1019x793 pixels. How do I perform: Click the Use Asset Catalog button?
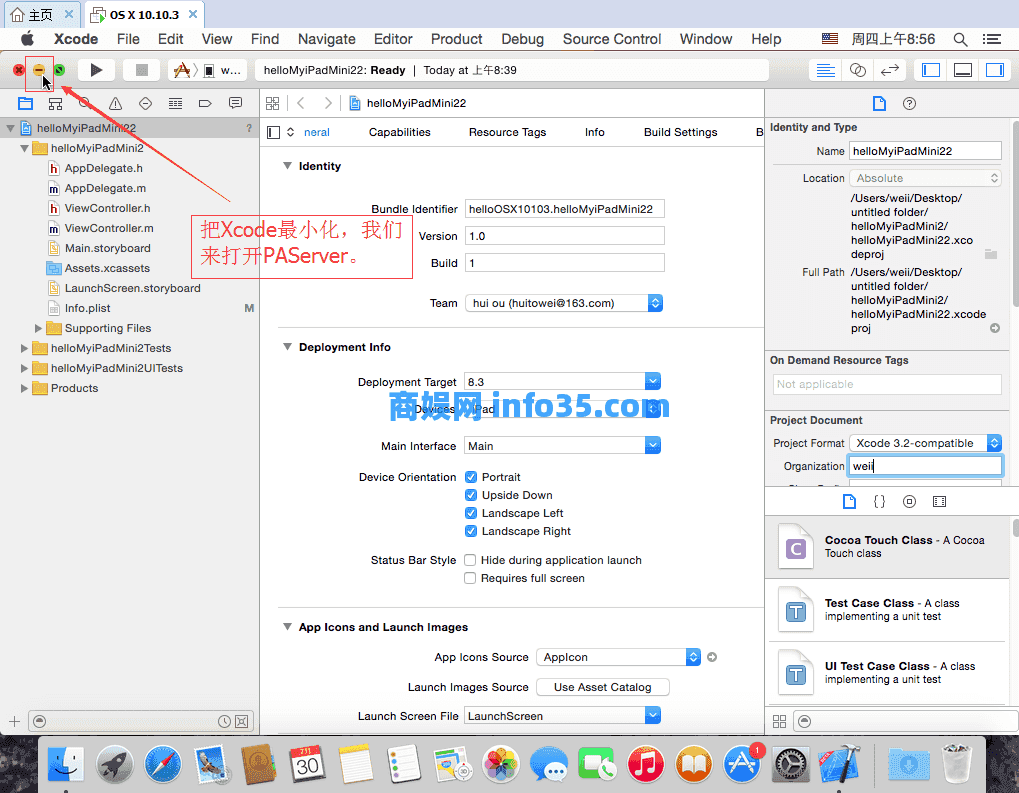click(602, 687)
